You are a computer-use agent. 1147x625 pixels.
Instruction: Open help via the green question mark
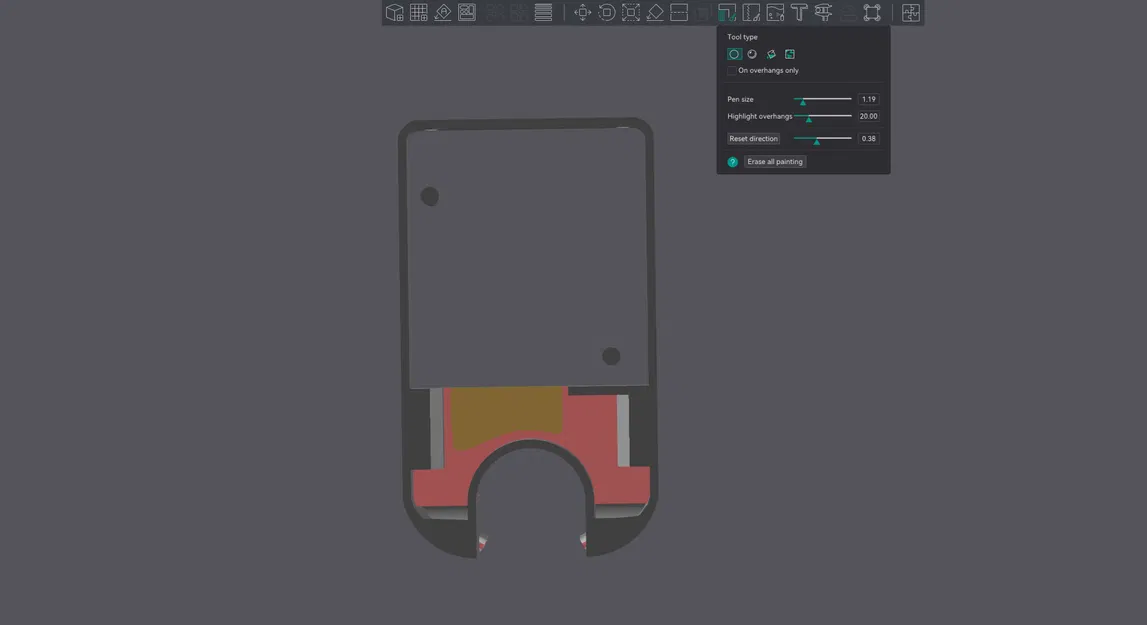pyautogui.click(x=732, y=162)
